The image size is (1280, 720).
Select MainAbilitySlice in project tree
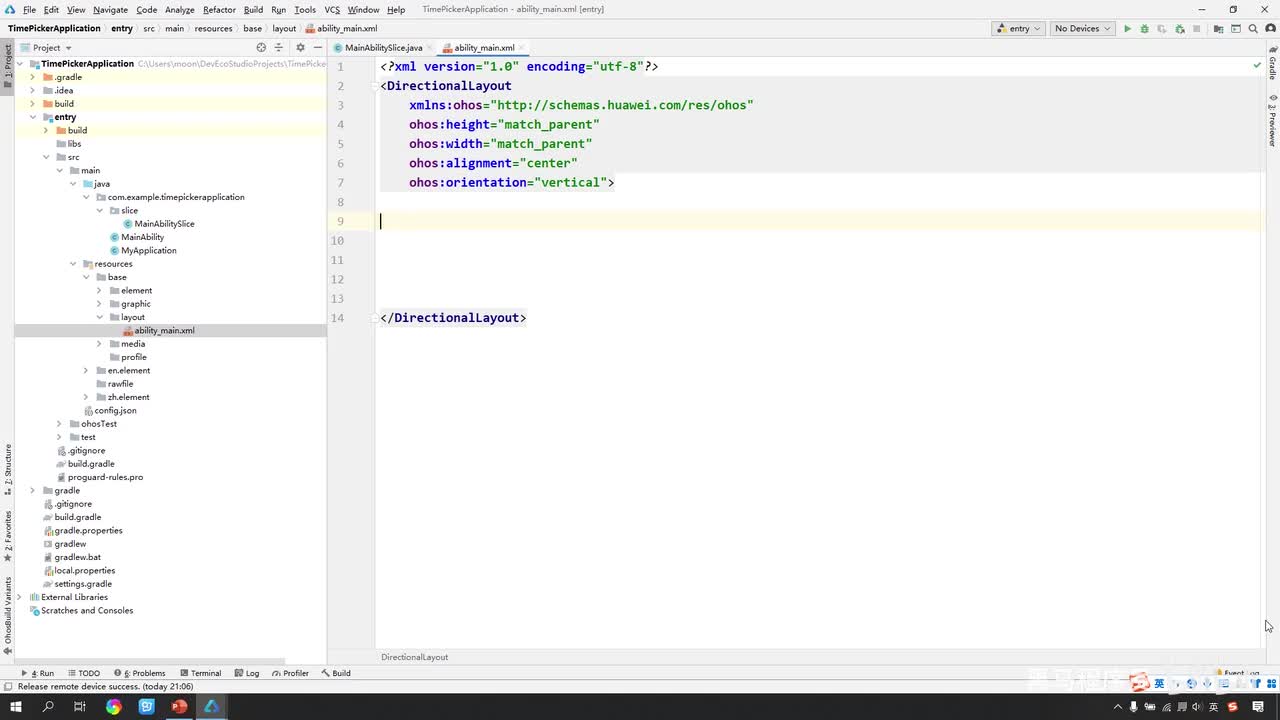tap(164, 224)
